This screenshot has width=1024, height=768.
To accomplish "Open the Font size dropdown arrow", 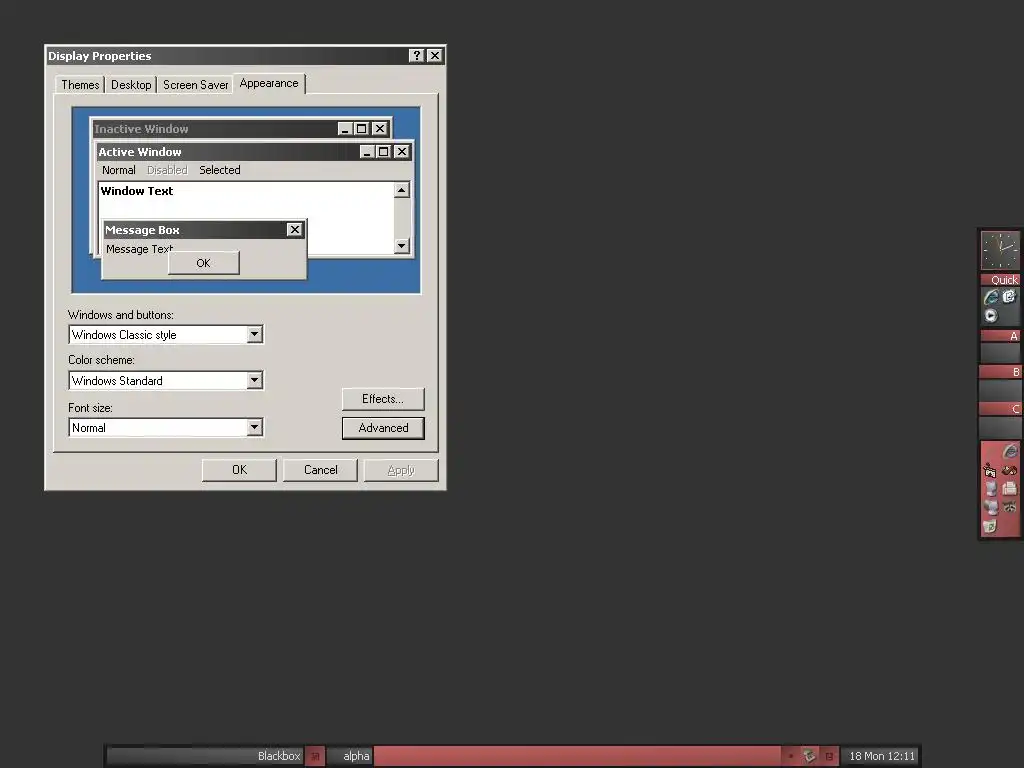I will point(254,427).
